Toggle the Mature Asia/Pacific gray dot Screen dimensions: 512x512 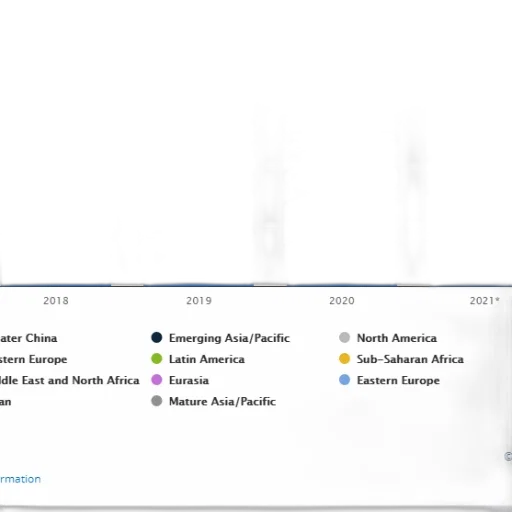coord(157,401)
